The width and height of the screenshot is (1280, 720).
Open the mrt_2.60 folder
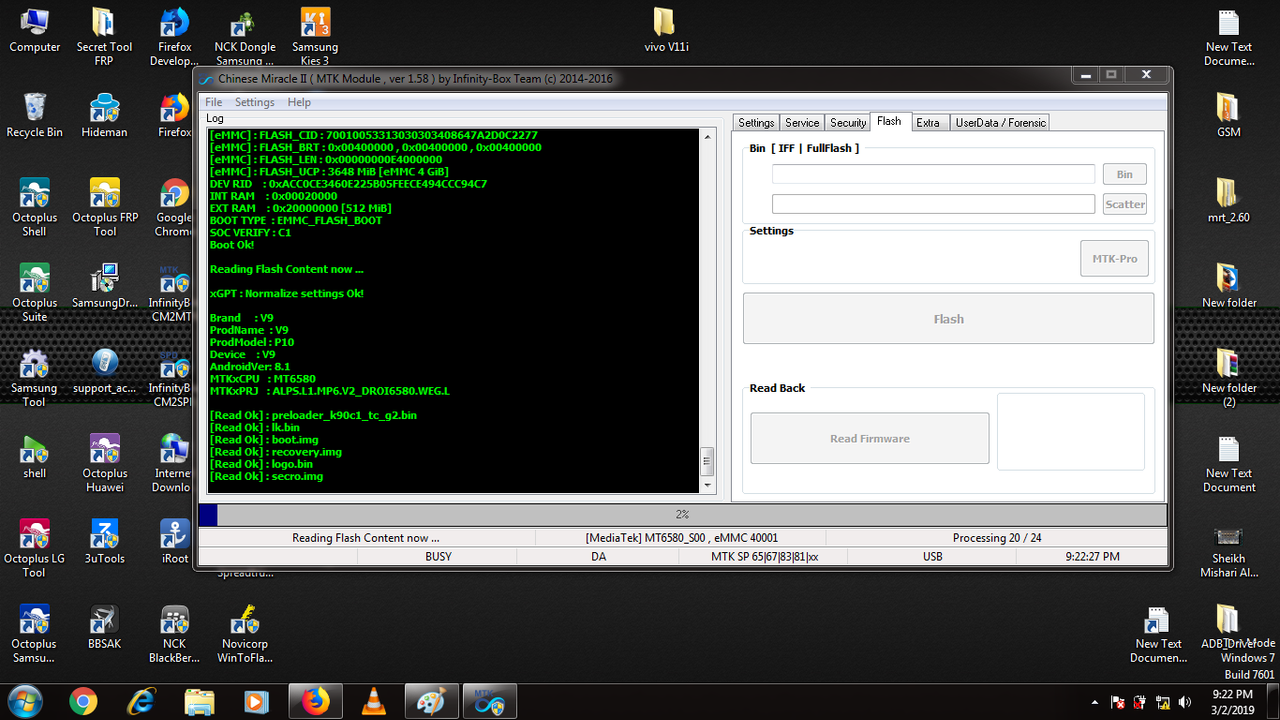pyautogui.click(x=1229, y=200)
